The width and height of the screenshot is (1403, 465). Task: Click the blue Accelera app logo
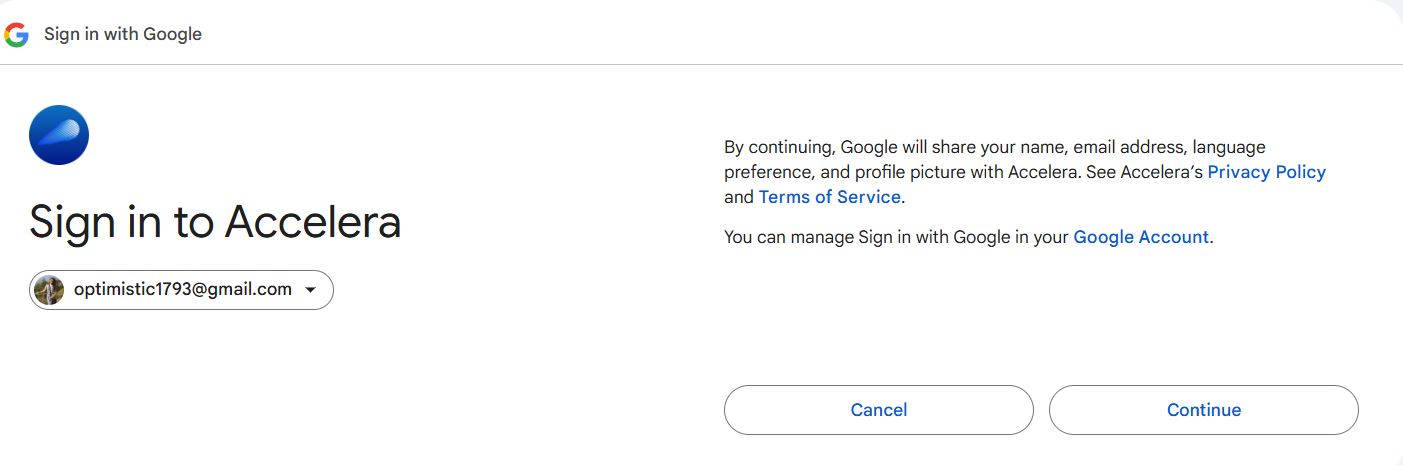pyautogui.click(x=59, y=135)
